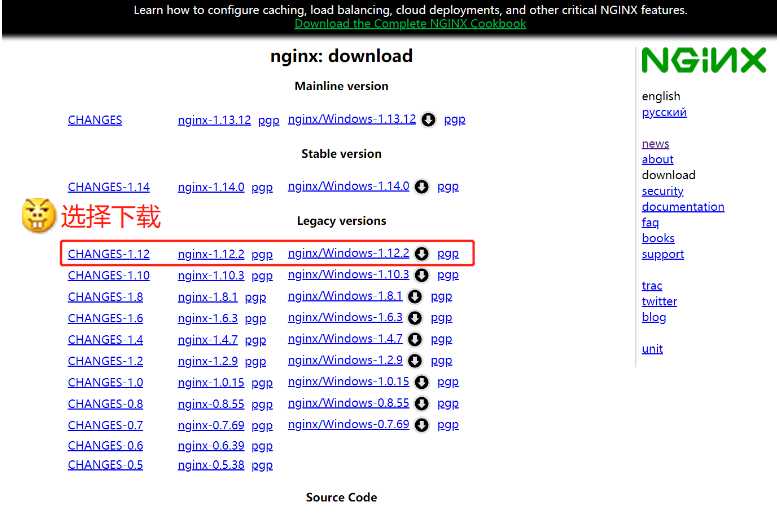
Task: Open the documentation page
Action: 682,207
